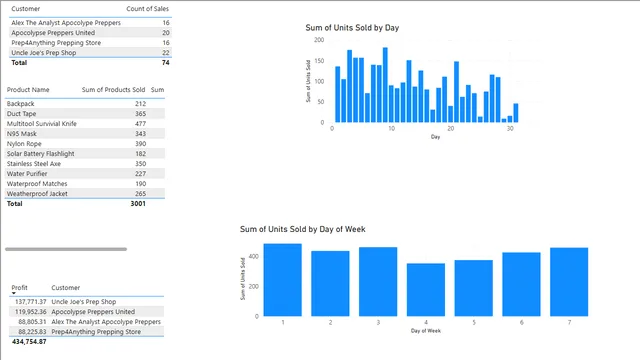Click the bar for day of week 3
640x360 pixels.
point(378,282)
